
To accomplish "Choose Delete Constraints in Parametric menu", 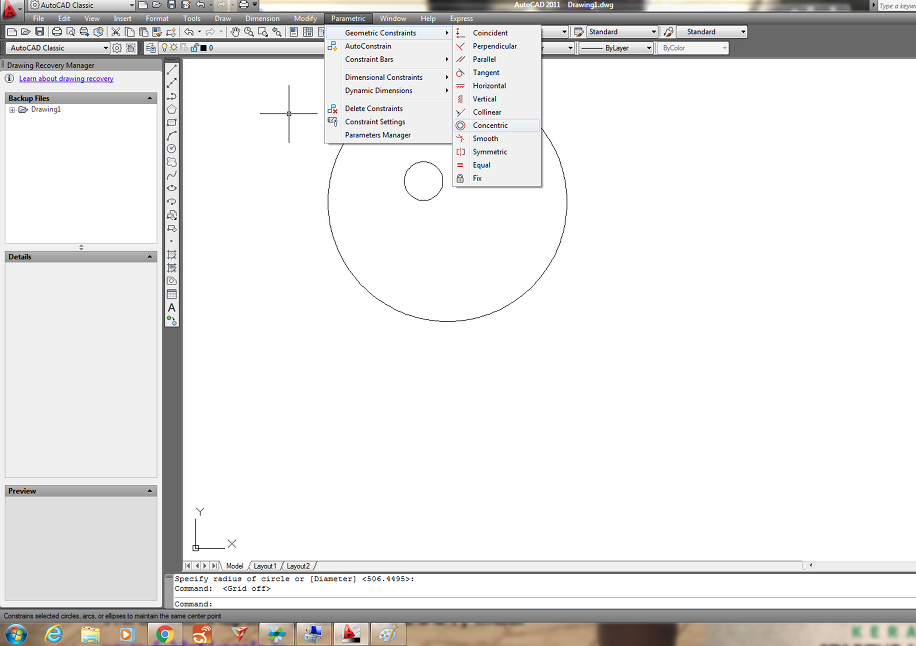I will tap(388, 109).
